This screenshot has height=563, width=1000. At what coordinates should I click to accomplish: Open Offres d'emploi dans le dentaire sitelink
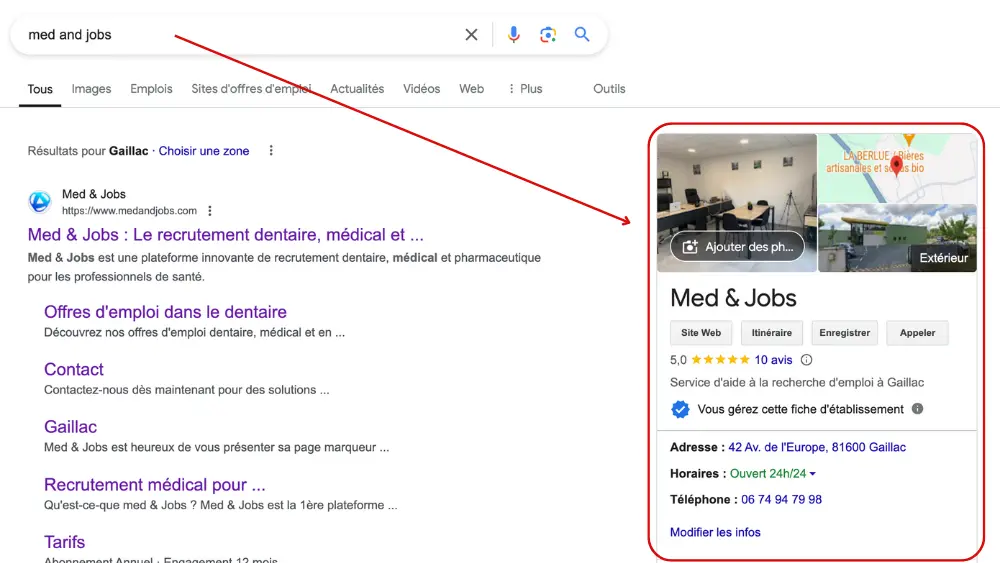coord(165,312)
